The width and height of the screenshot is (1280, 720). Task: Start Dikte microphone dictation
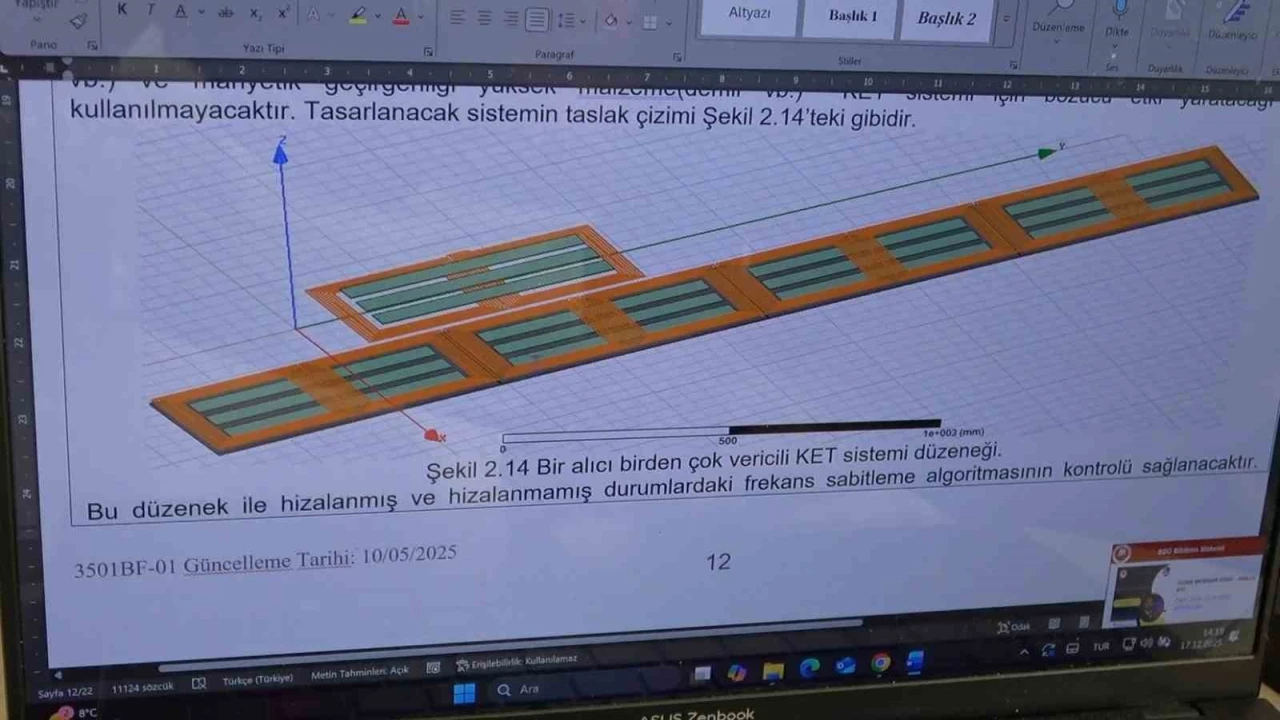pyautogui.click(x=1117, y=10)
